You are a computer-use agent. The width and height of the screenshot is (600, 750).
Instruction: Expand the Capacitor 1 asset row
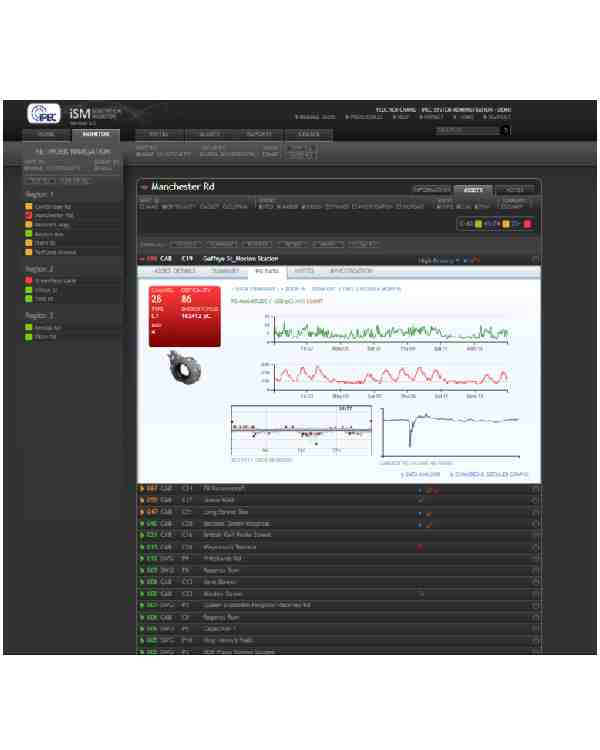click(x=142, y=629)
